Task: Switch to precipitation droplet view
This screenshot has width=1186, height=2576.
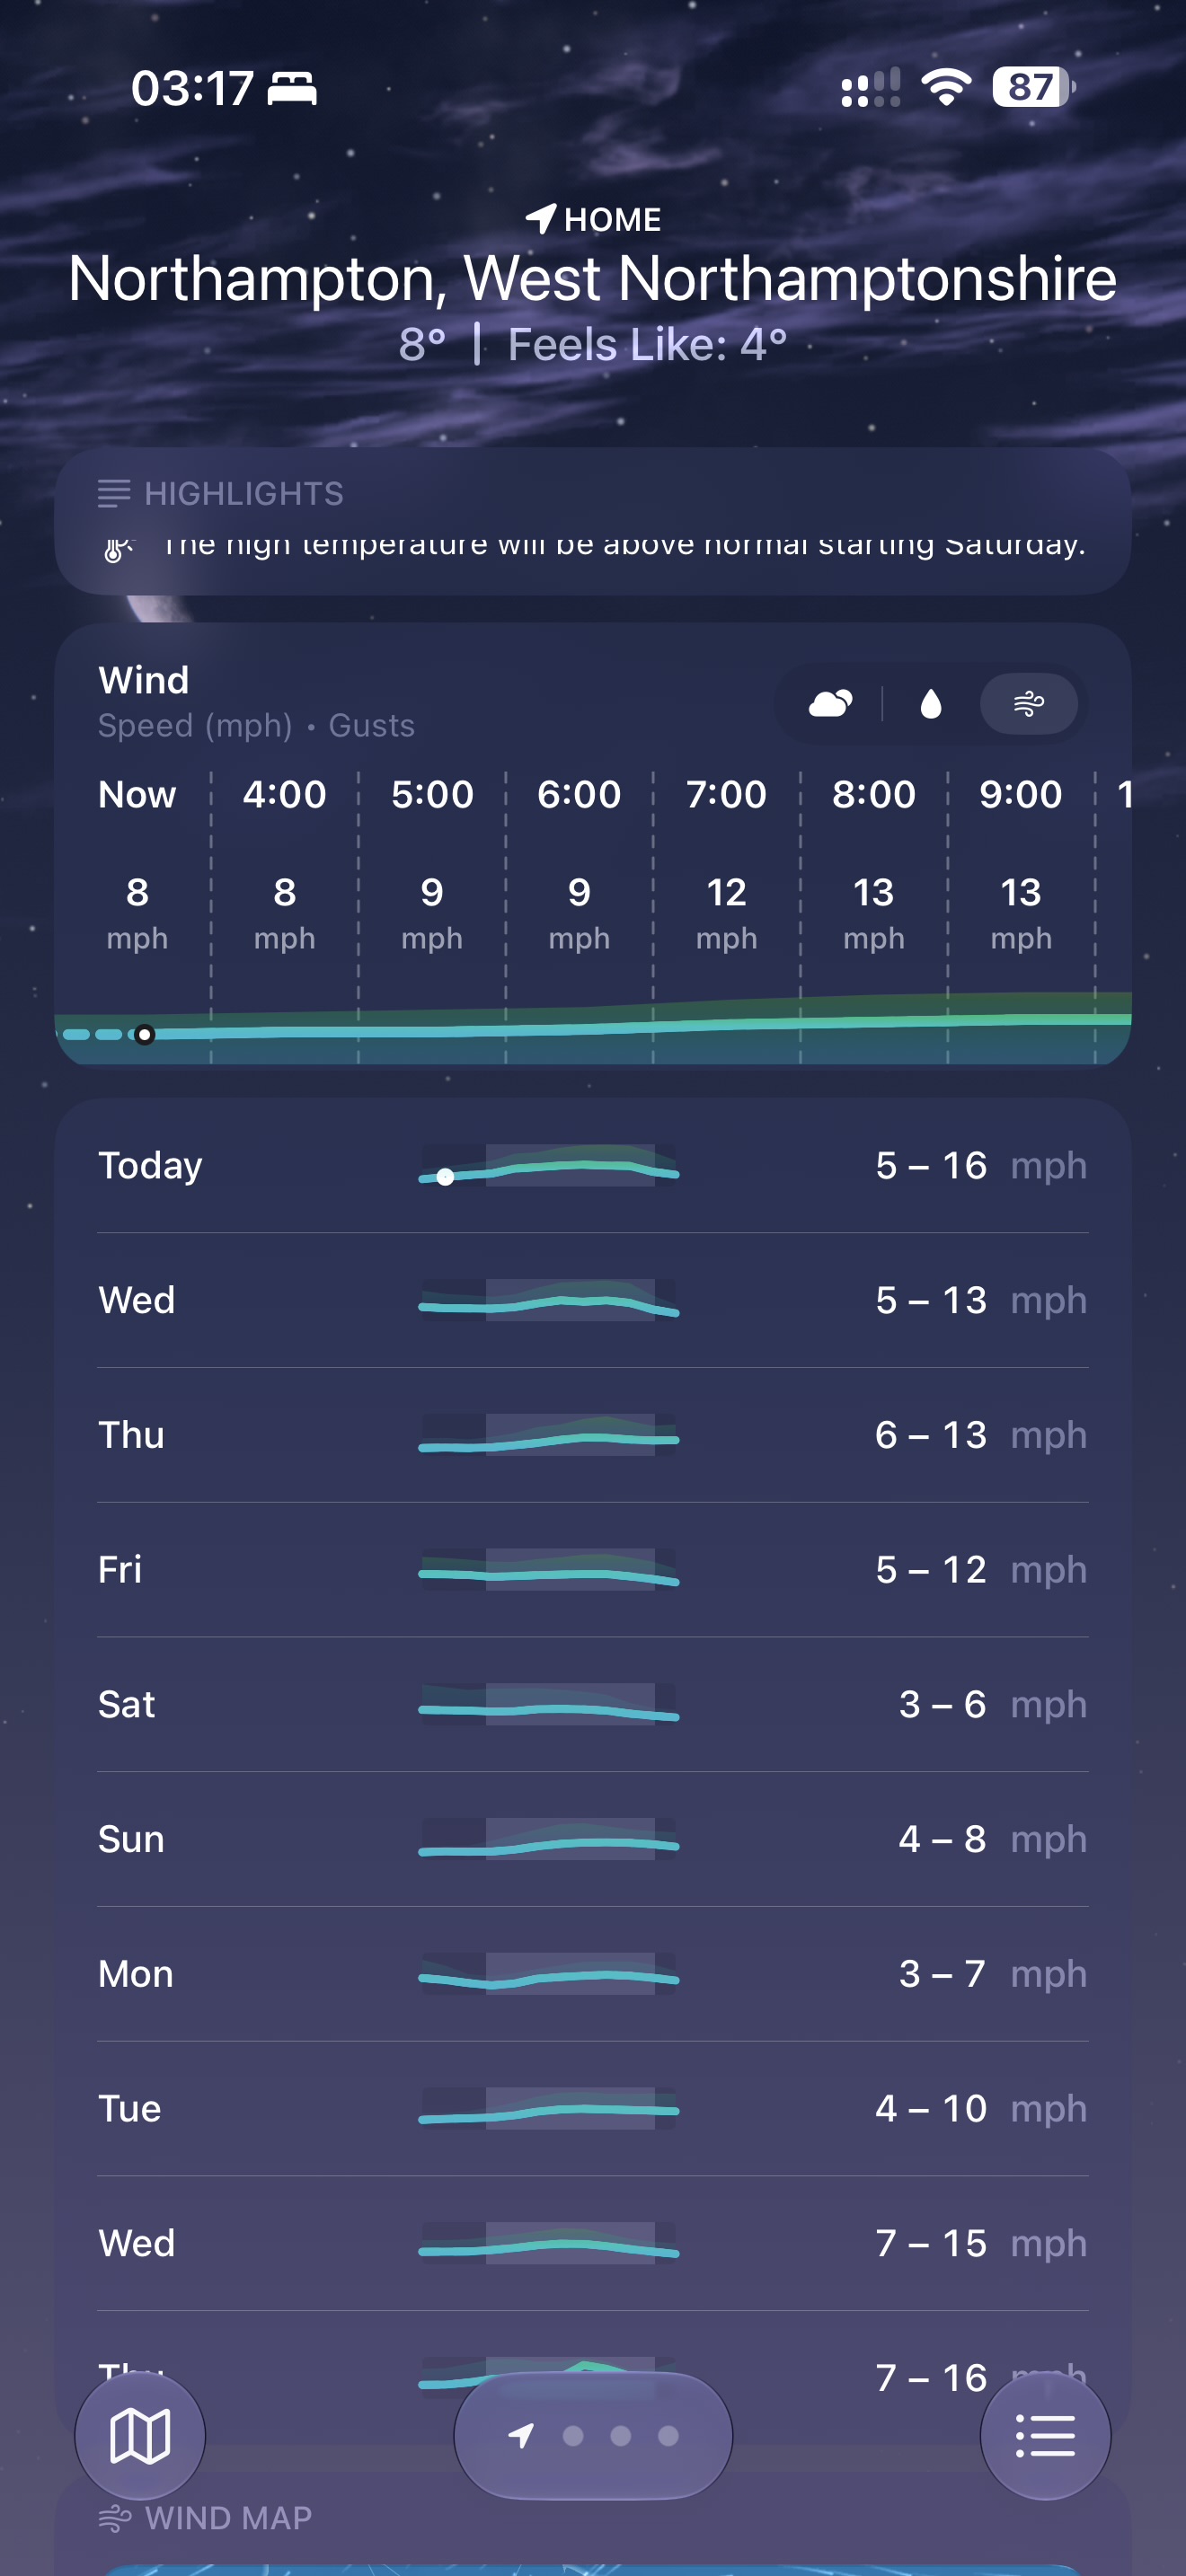Action: (931, 704)
